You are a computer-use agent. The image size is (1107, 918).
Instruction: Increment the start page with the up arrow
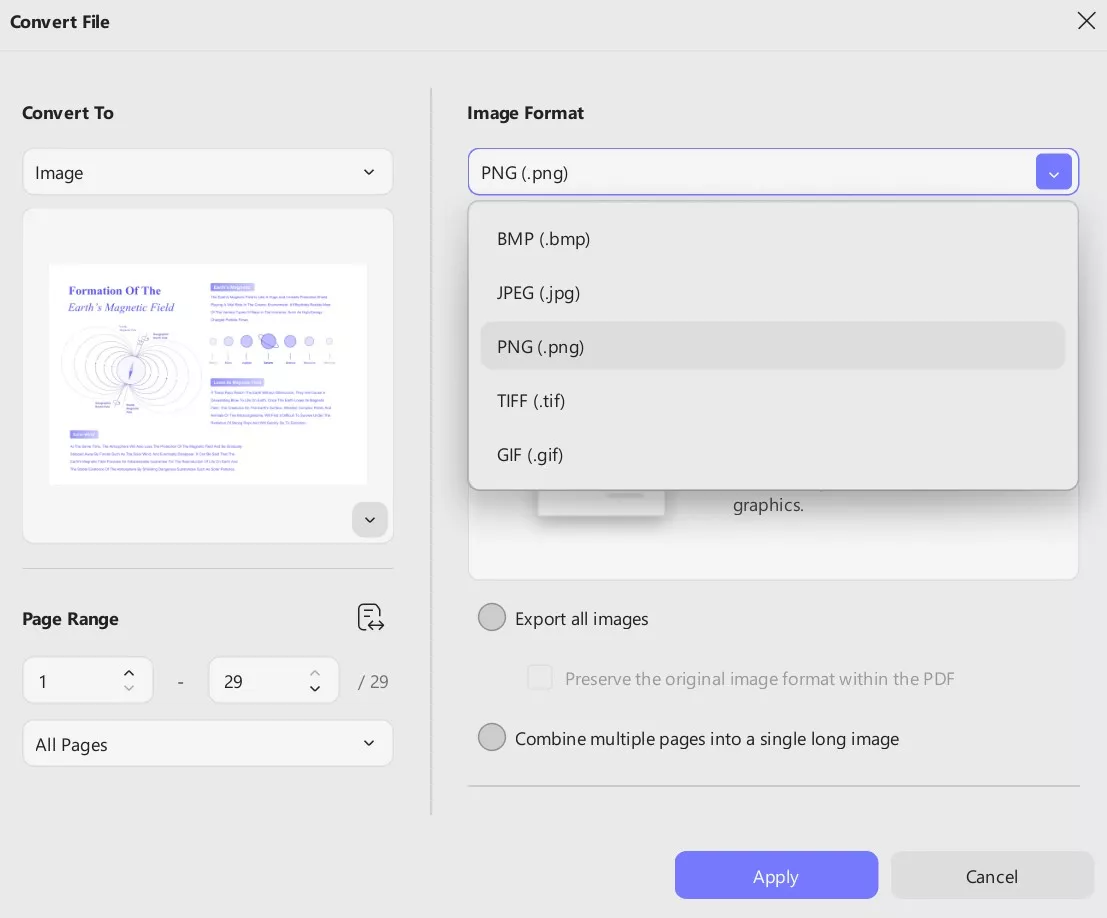129,673
